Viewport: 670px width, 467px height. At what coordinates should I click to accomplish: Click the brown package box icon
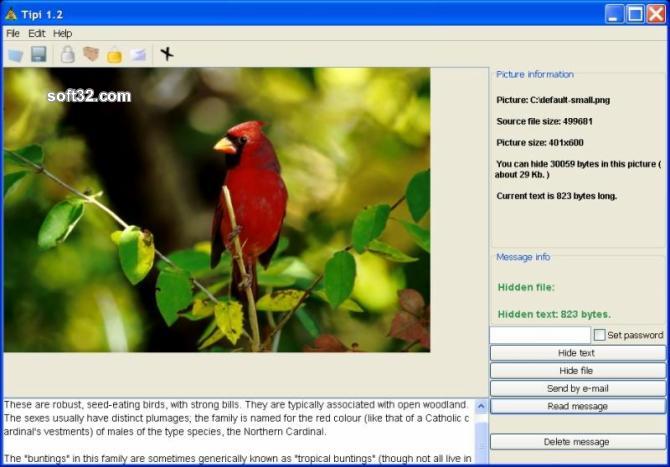91,54
